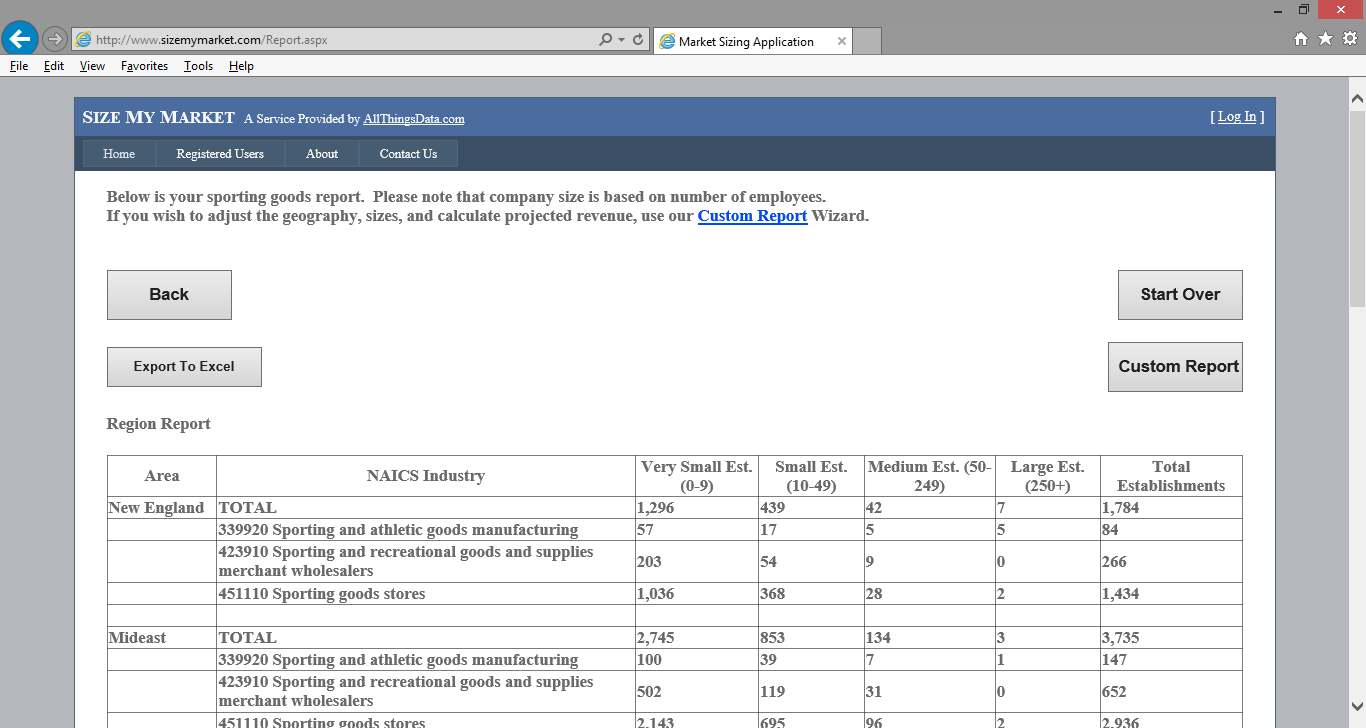
Task: Click the cell showing 1,036
Action: tap(697, 594)
